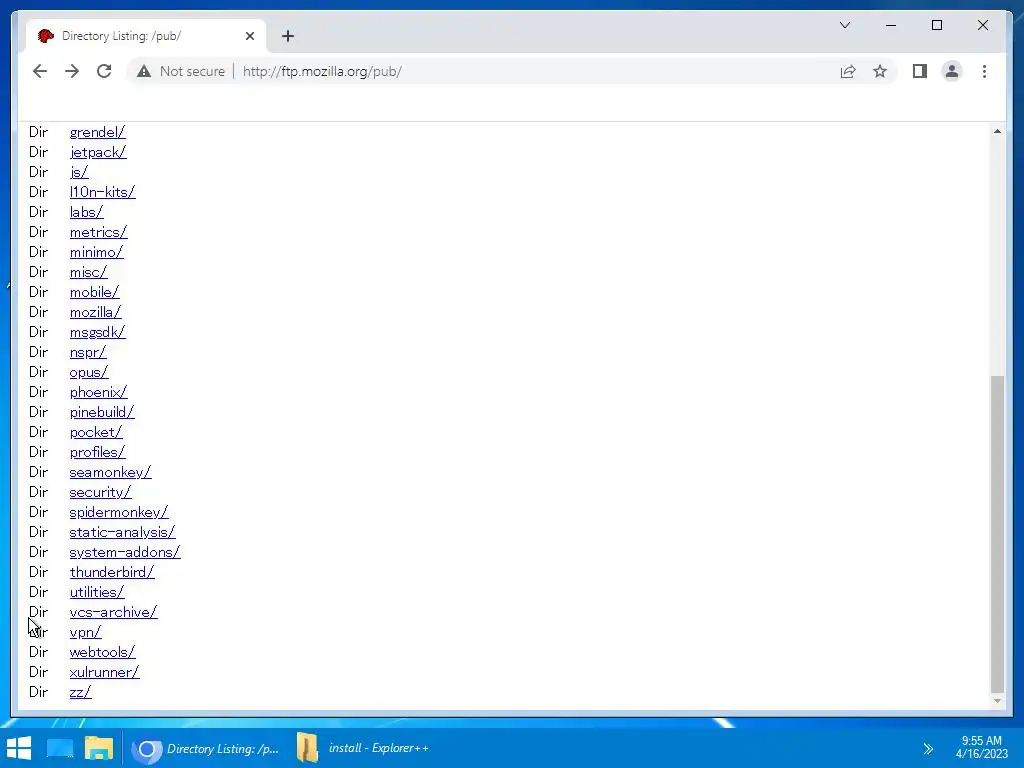The height and width of the screenshot is (768, 1024).
Task: Go back to the previous page
Action: [x=40, y=71]
